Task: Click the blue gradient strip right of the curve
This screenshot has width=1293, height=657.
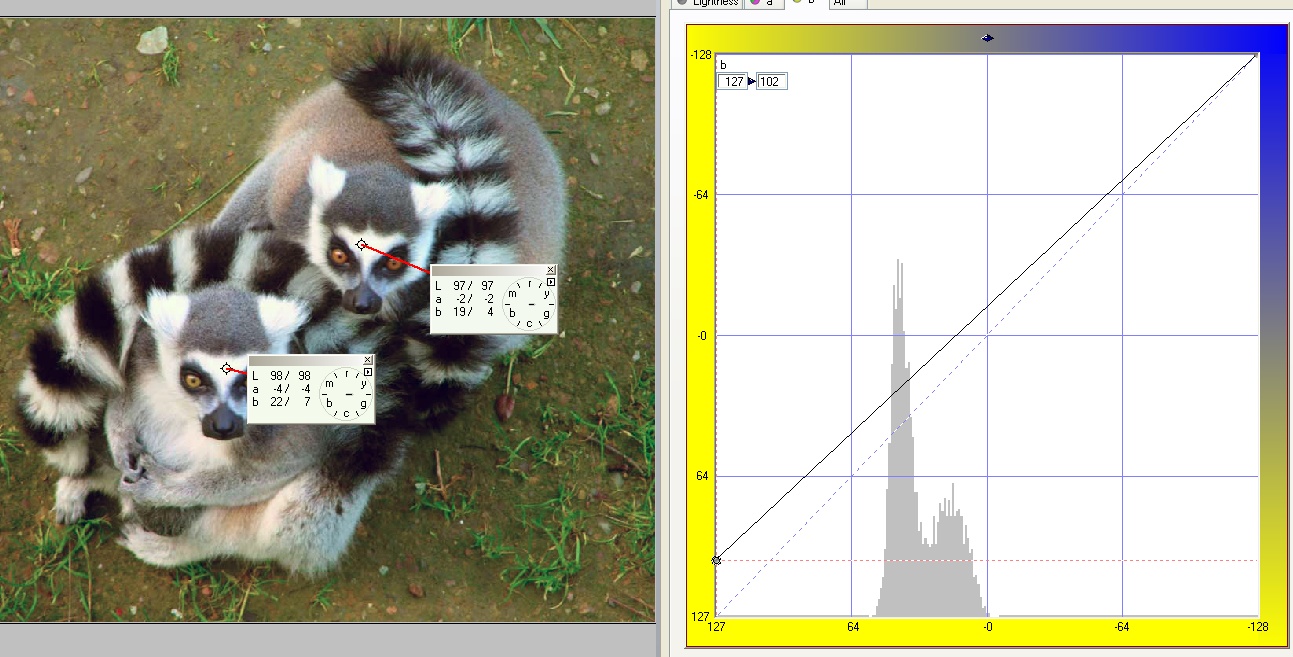Action: 1273,335
